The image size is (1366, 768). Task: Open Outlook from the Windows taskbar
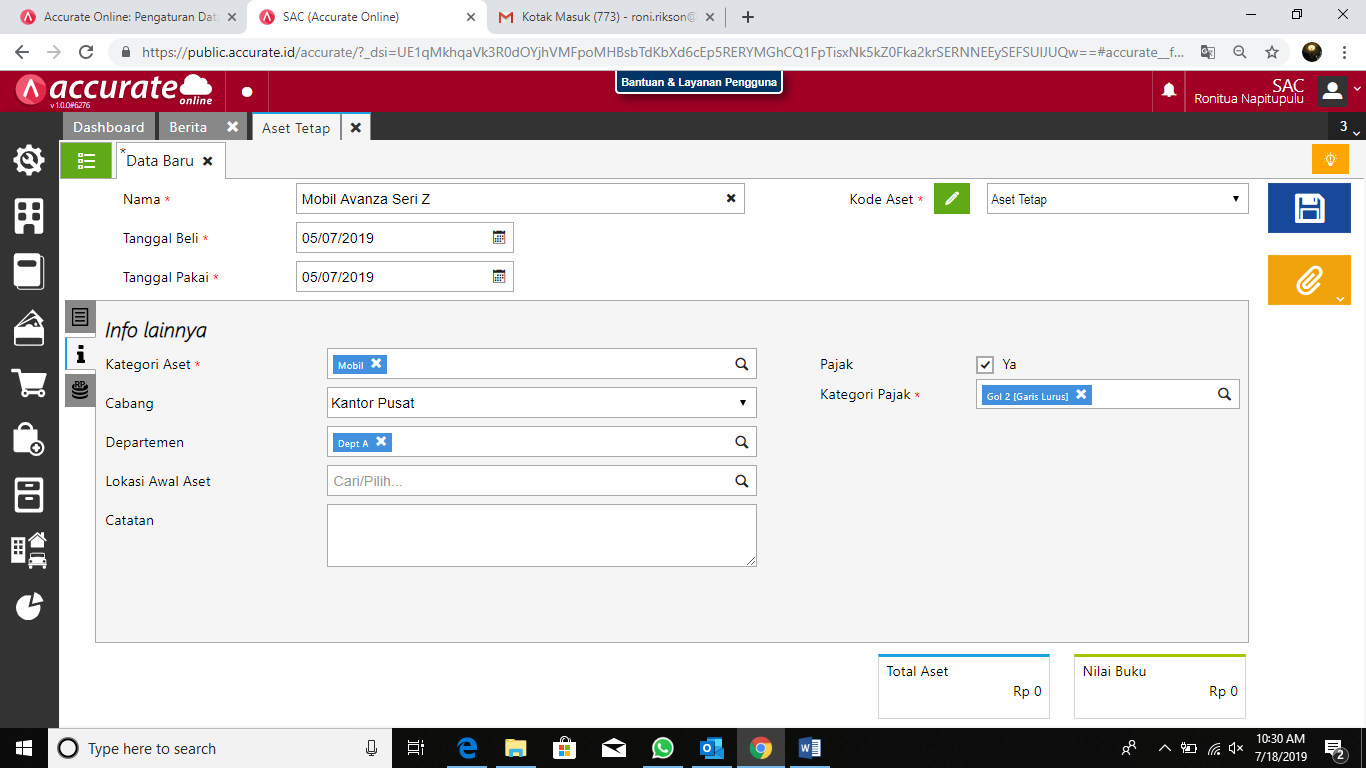711,748
